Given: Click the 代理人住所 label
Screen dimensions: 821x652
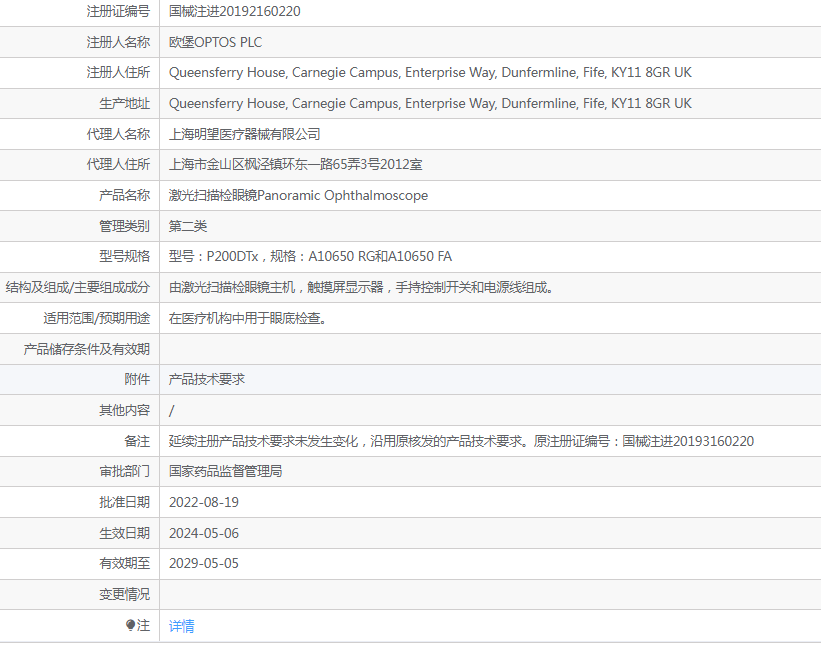Looking at the screenshot, I should tap(118, 165).
